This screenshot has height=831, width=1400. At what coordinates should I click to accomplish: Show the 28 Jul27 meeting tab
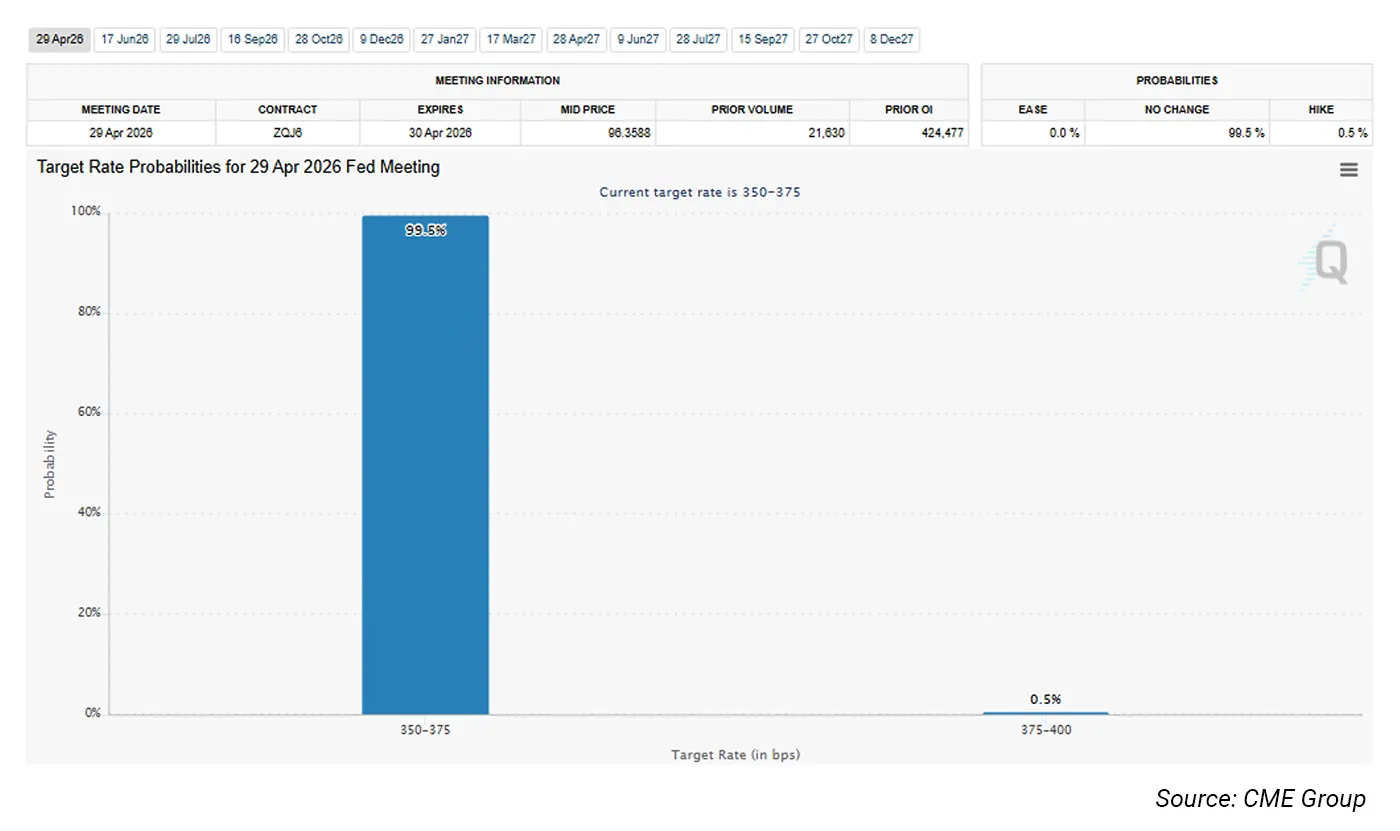[698, 40]
